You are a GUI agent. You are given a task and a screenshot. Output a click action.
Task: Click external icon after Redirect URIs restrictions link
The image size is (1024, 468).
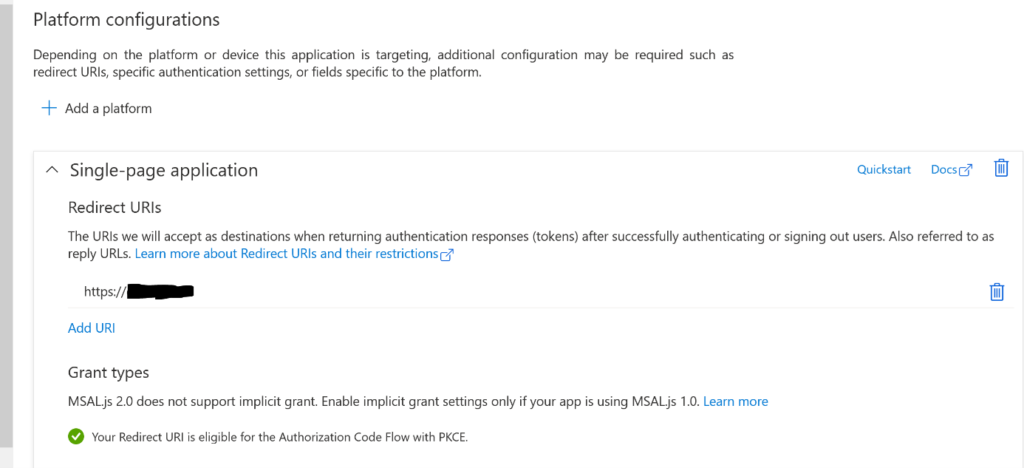pos(447,255)
